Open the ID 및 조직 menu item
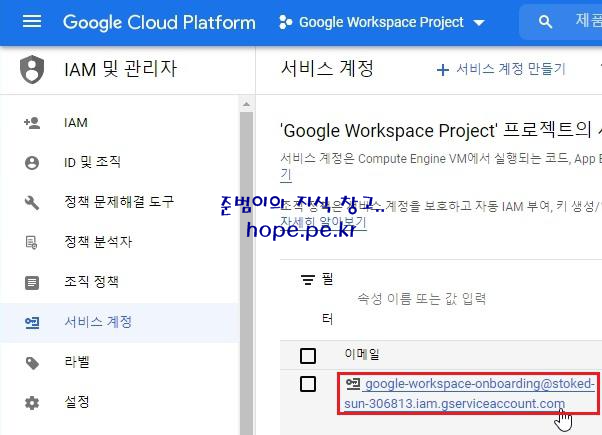Viewport: 602px width, 435px height. [120, 162]
